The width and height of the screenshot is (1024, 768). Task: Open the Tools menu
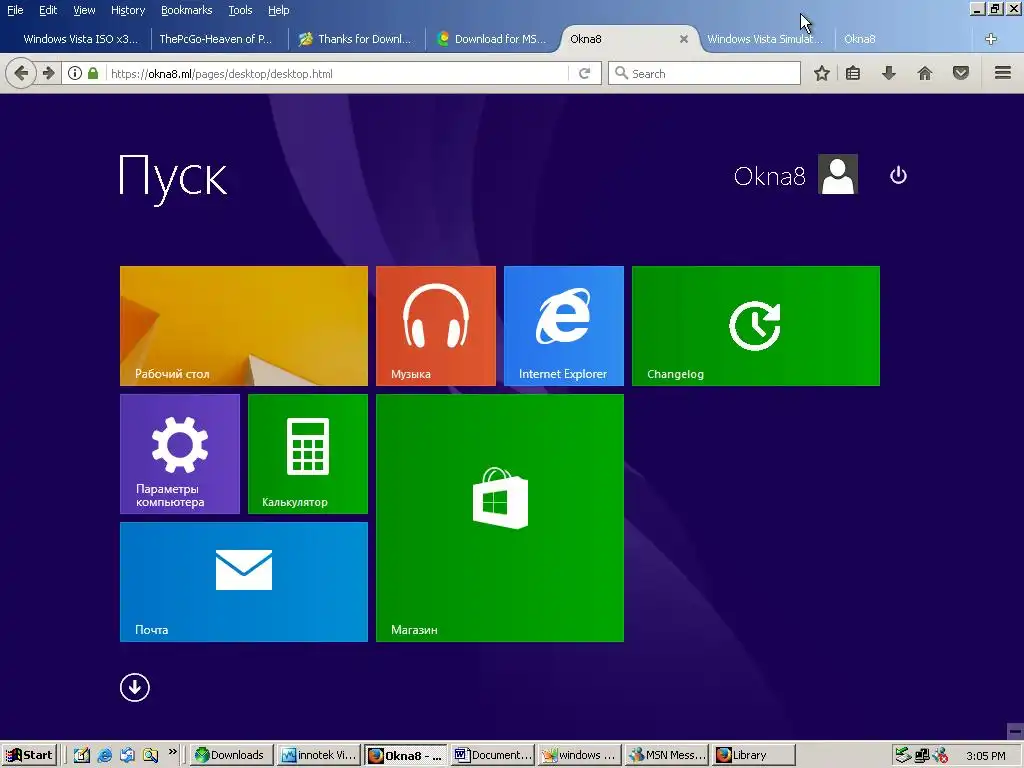pyautogui.click(x=240, y=10)
